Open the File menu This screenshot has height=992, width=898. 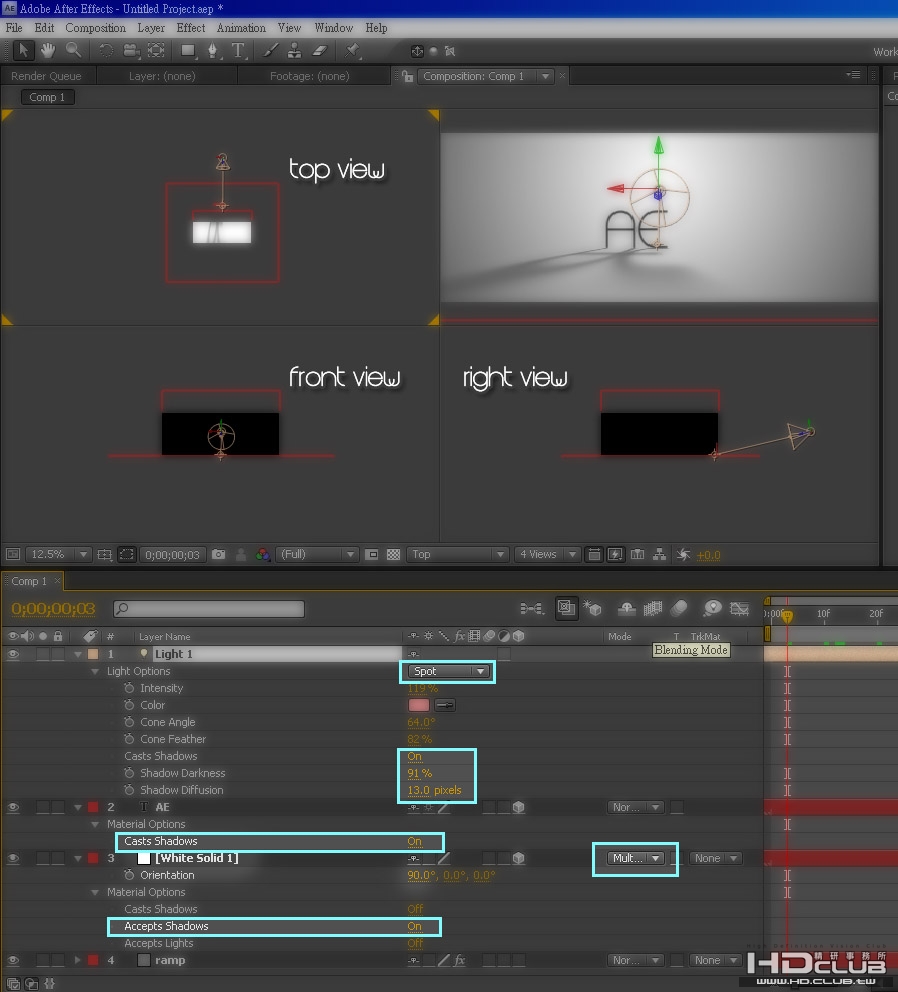tap(14, 28)
